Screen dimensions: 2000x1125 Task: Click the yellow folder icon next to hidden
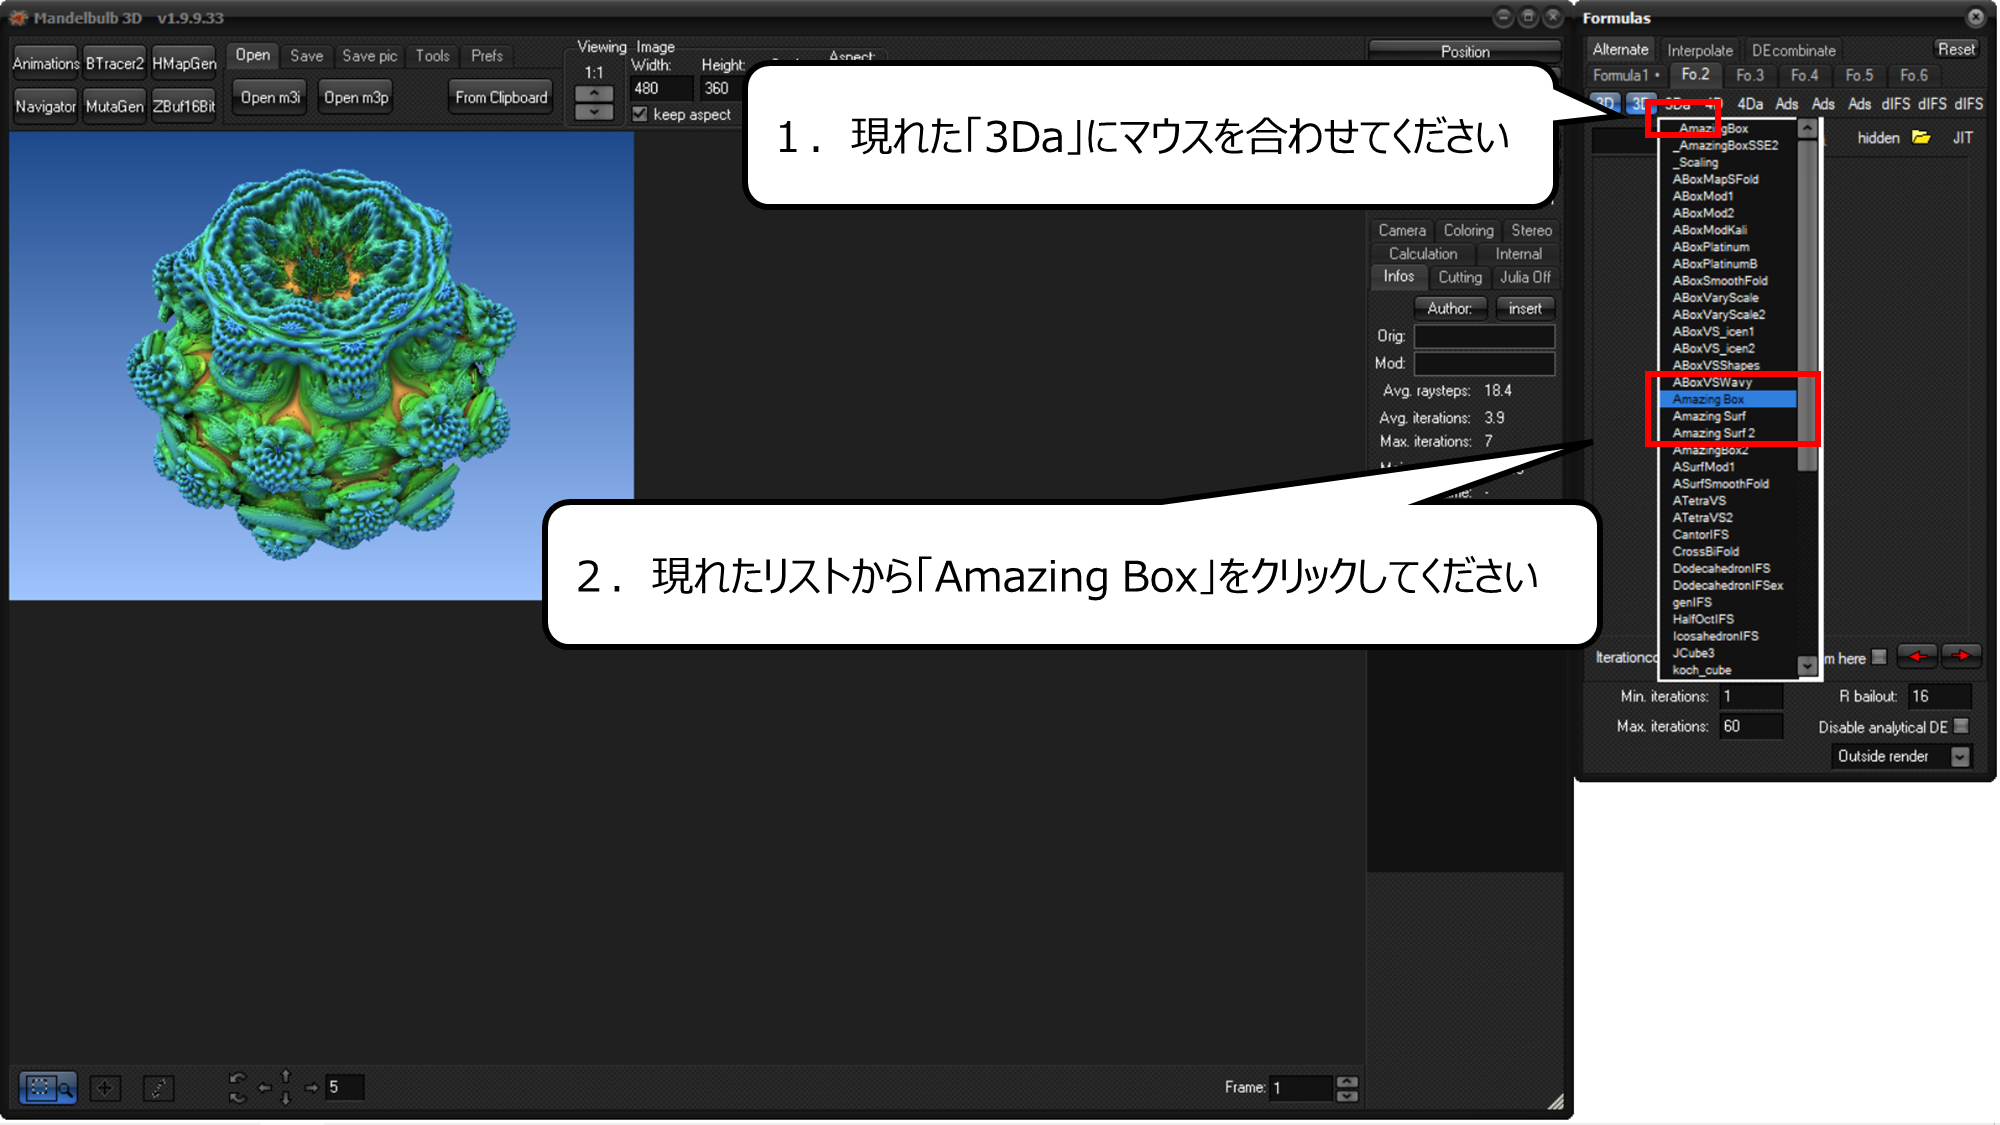(1921, 138)
